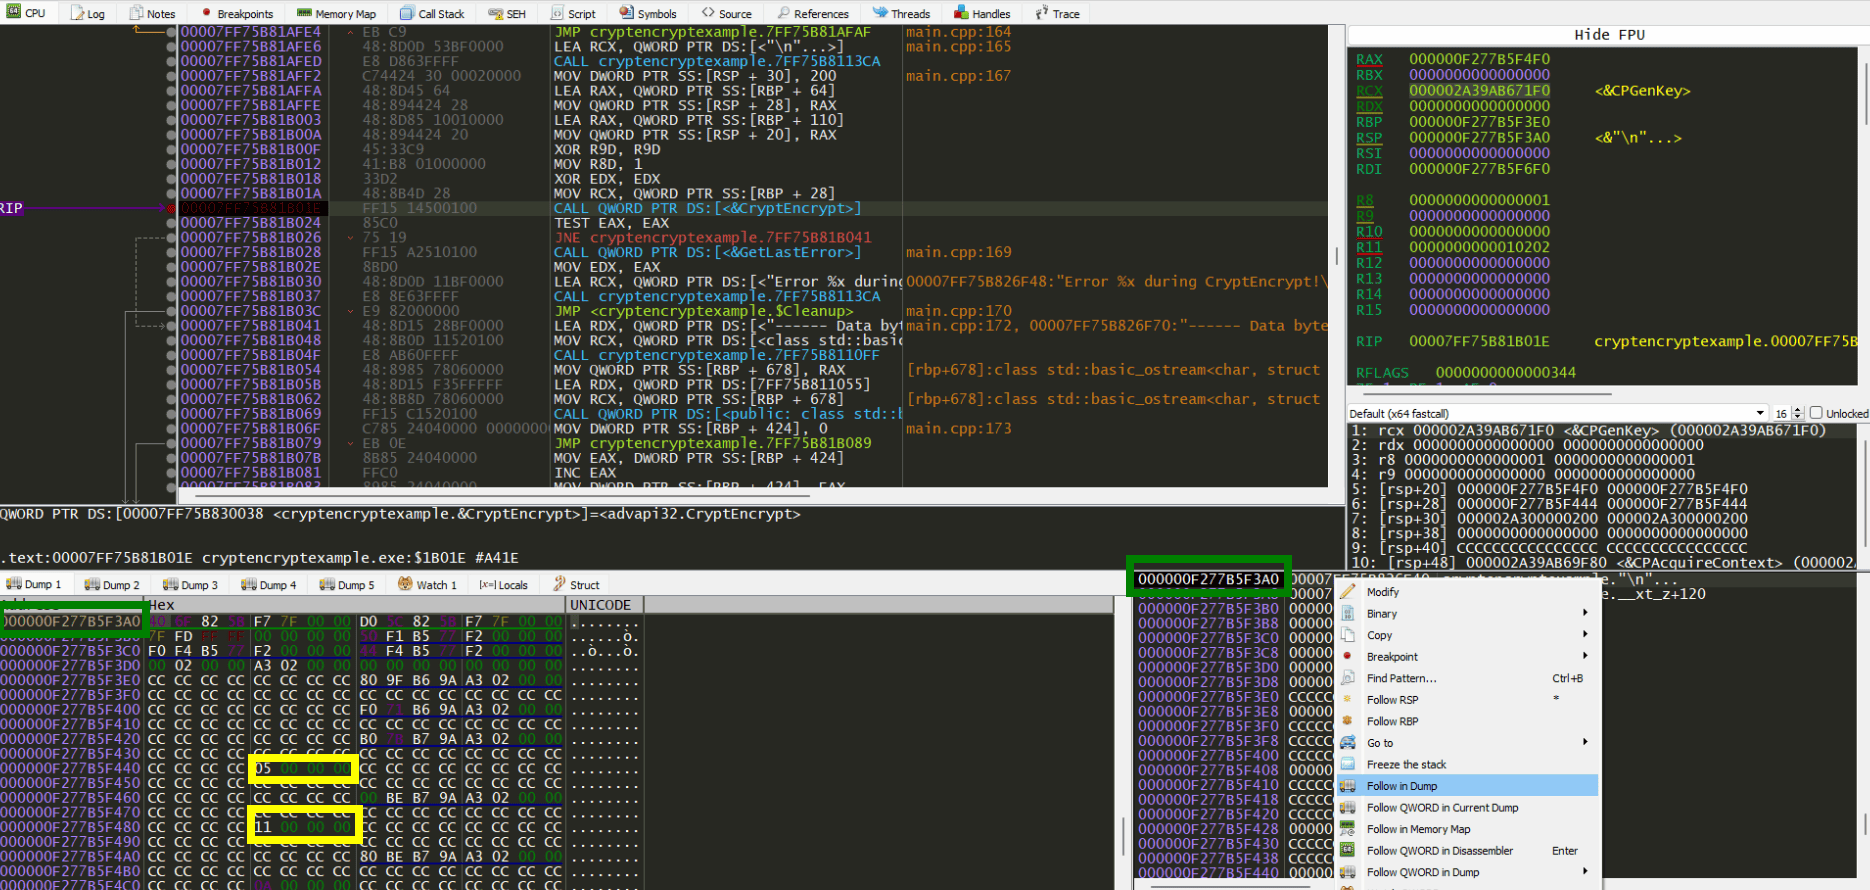Open the Default (x64 fastcall) calling convention dropdown

pyautogui.click(x=1558, y=413)
